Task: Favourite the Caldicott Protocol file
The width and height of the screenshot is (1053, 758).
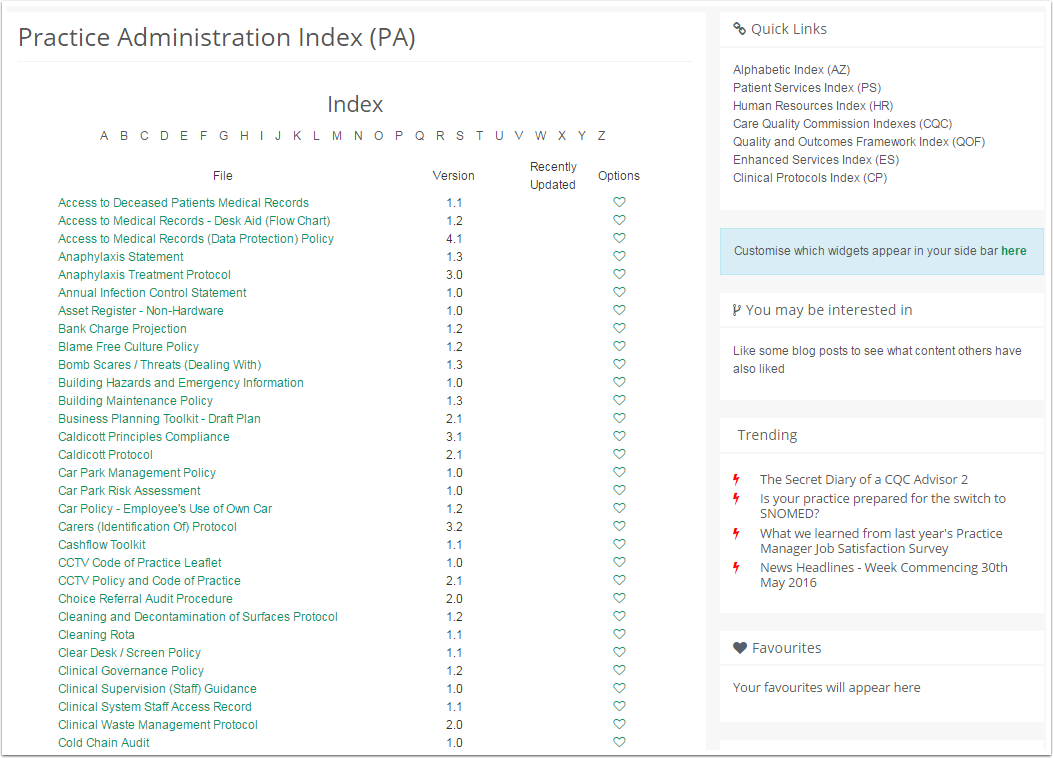Action: point(619,455)
